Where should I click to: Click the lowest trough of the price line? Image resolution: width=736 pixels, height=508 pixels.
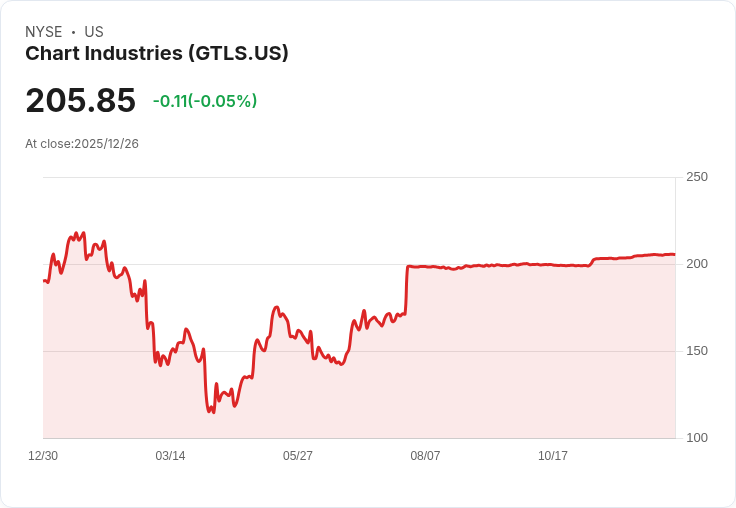(x=211, y=412)
